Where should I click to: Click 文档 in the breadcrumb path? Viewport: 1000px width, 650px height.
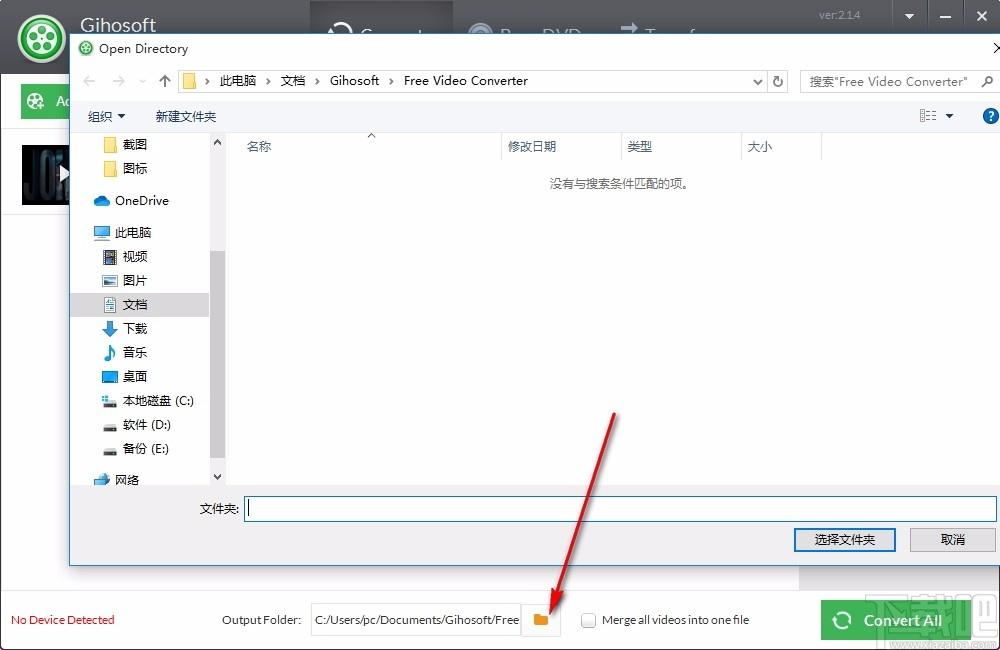pos(293,81)
